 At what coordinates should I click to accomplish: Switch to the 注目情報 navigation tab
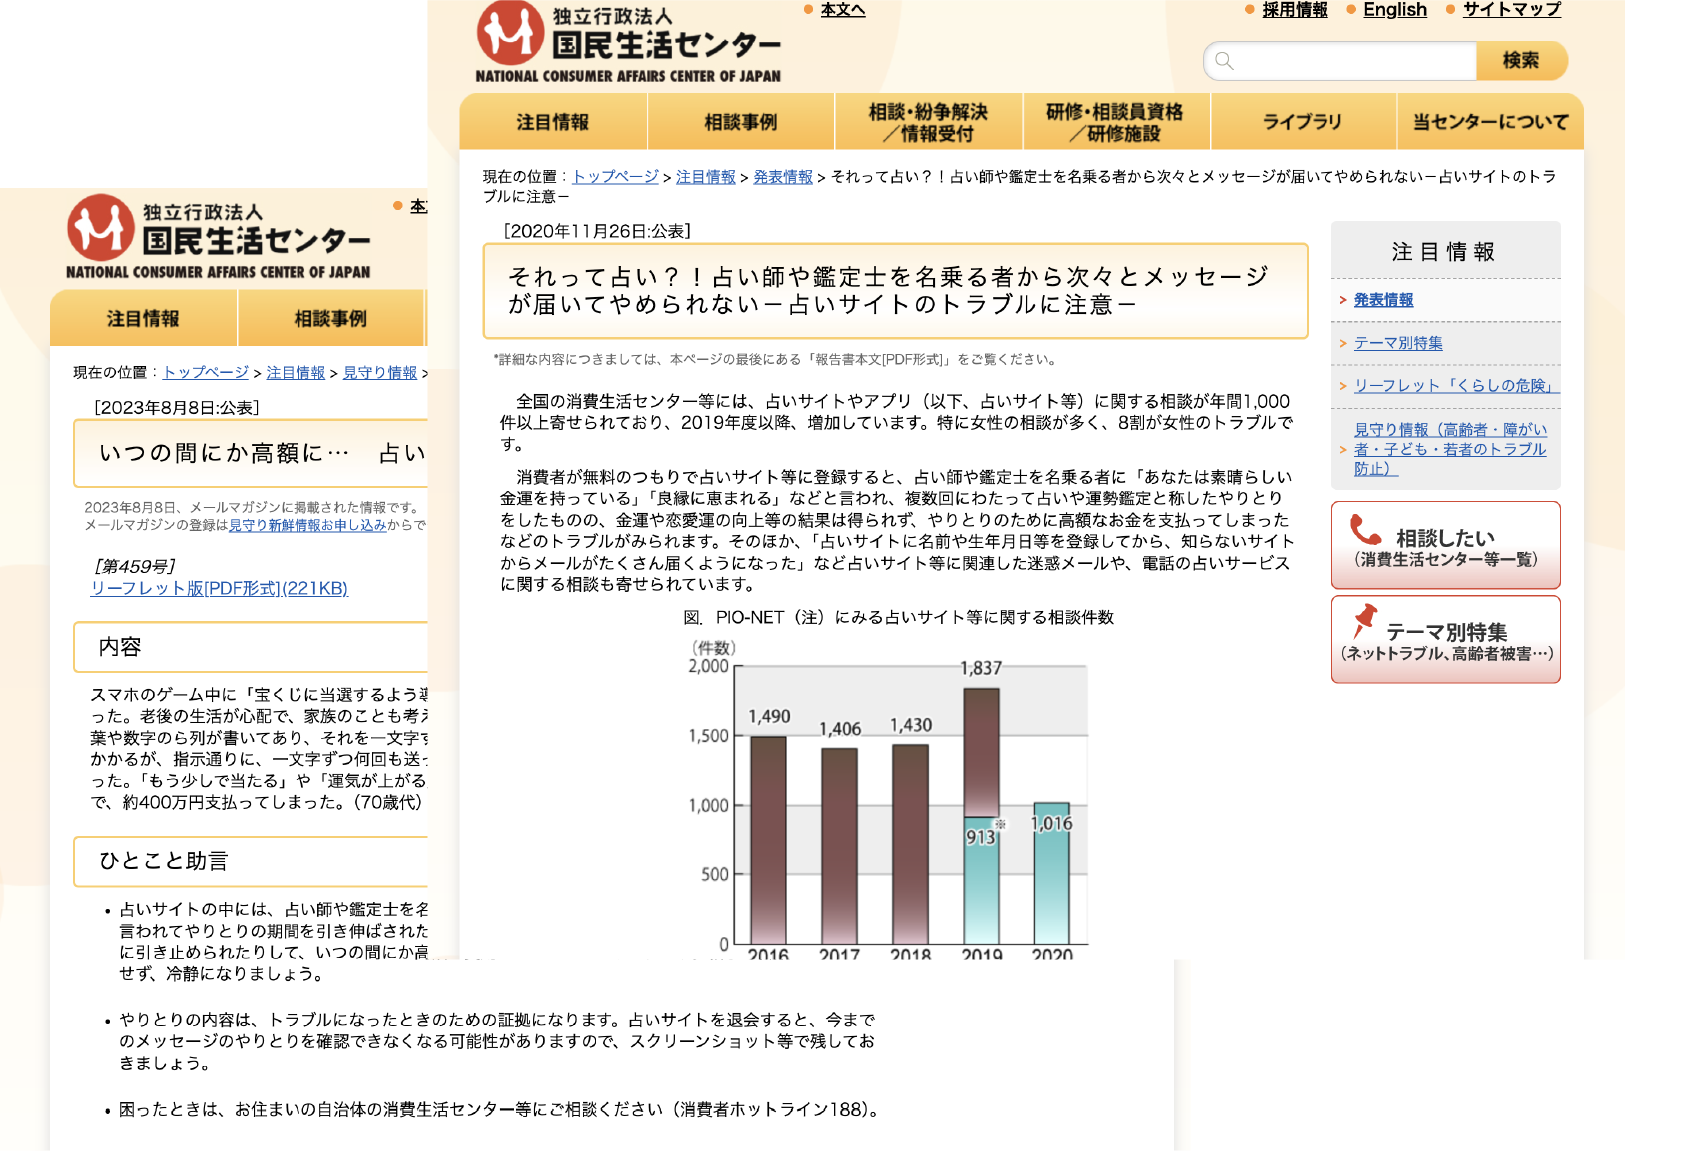point(552,121)
